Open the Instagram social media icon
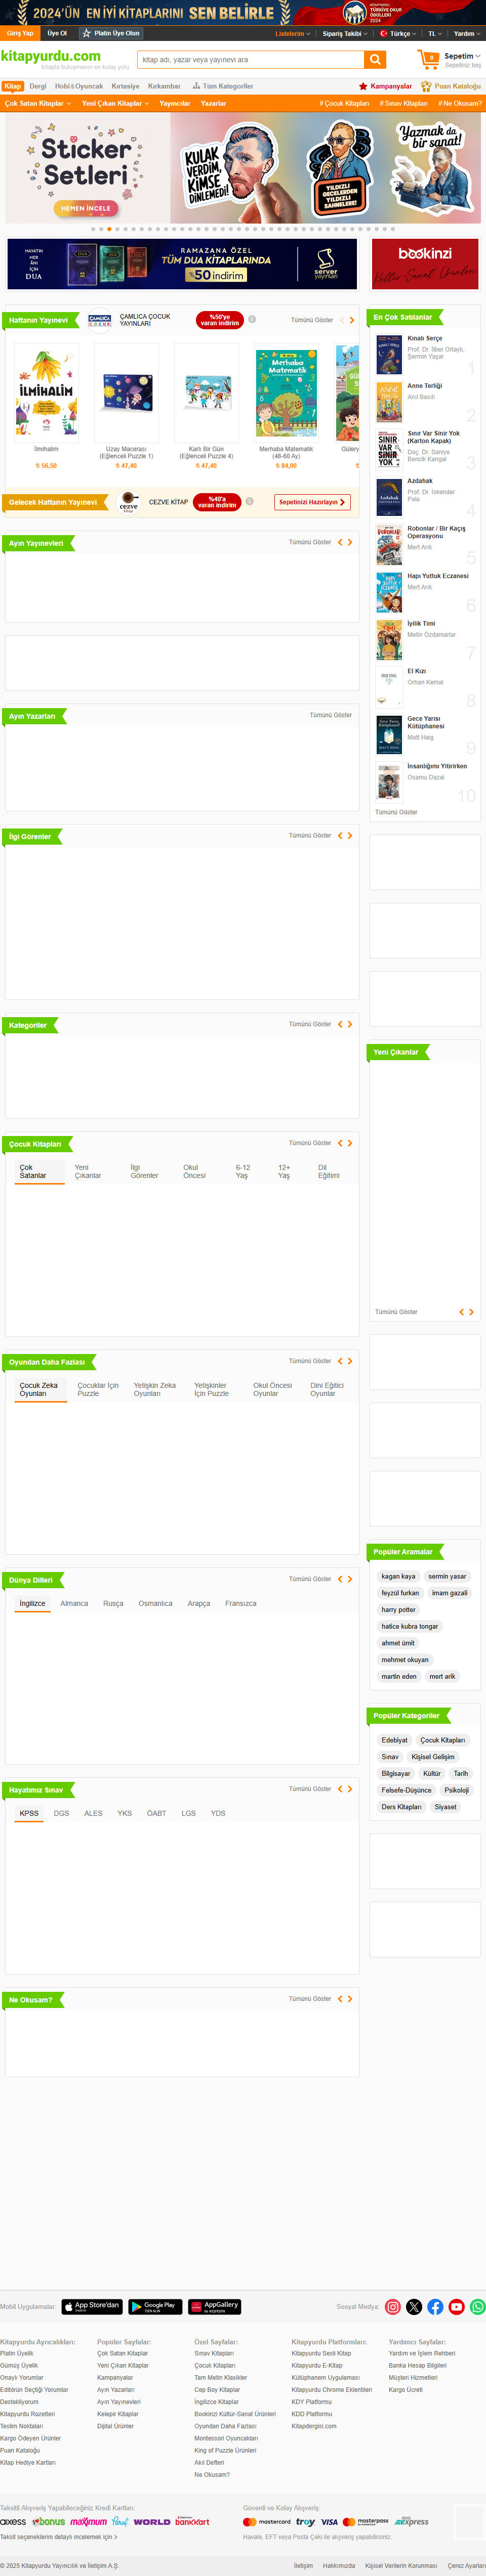Image resolution: width=486 pixels, height=2576 pixels. coord(393,2307)
